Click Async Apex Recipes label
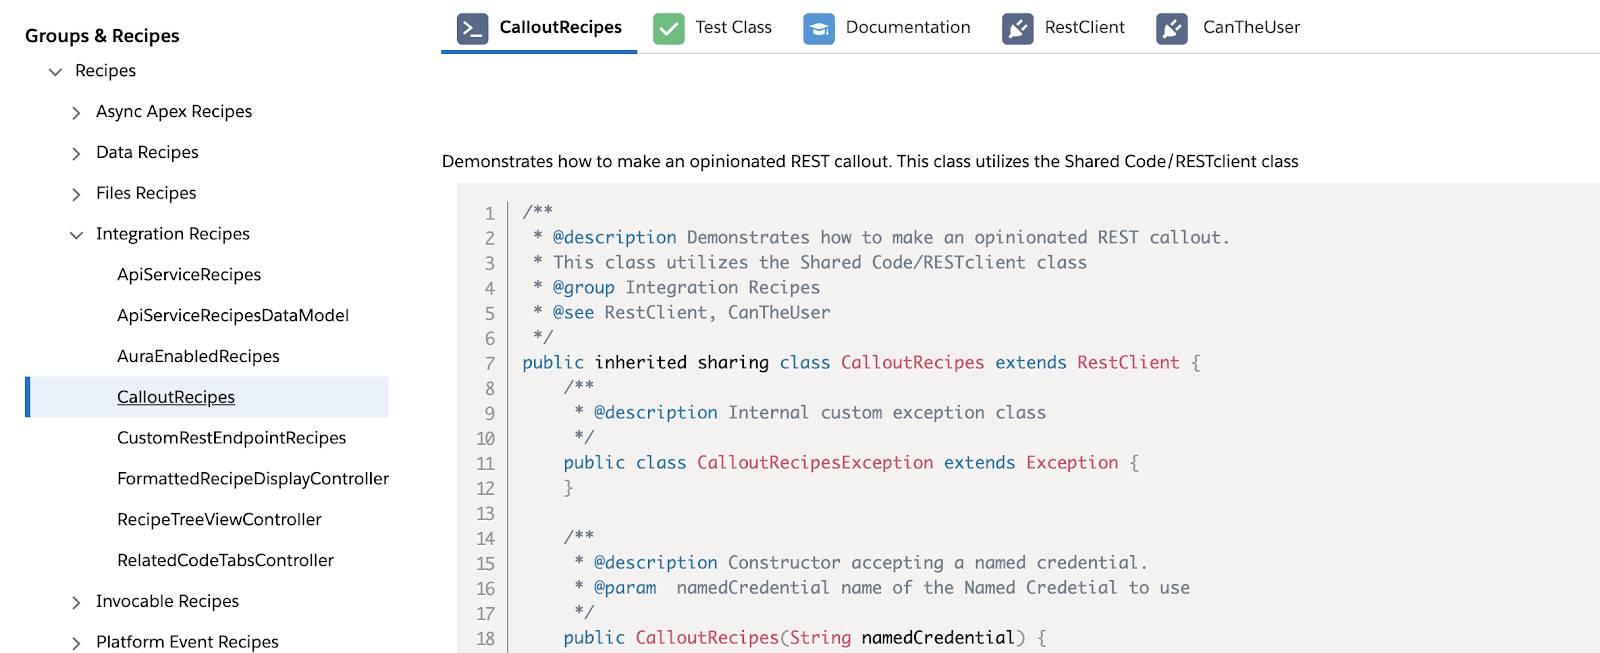This screenshot has width=1600, height=653. [x=174, y=112]
